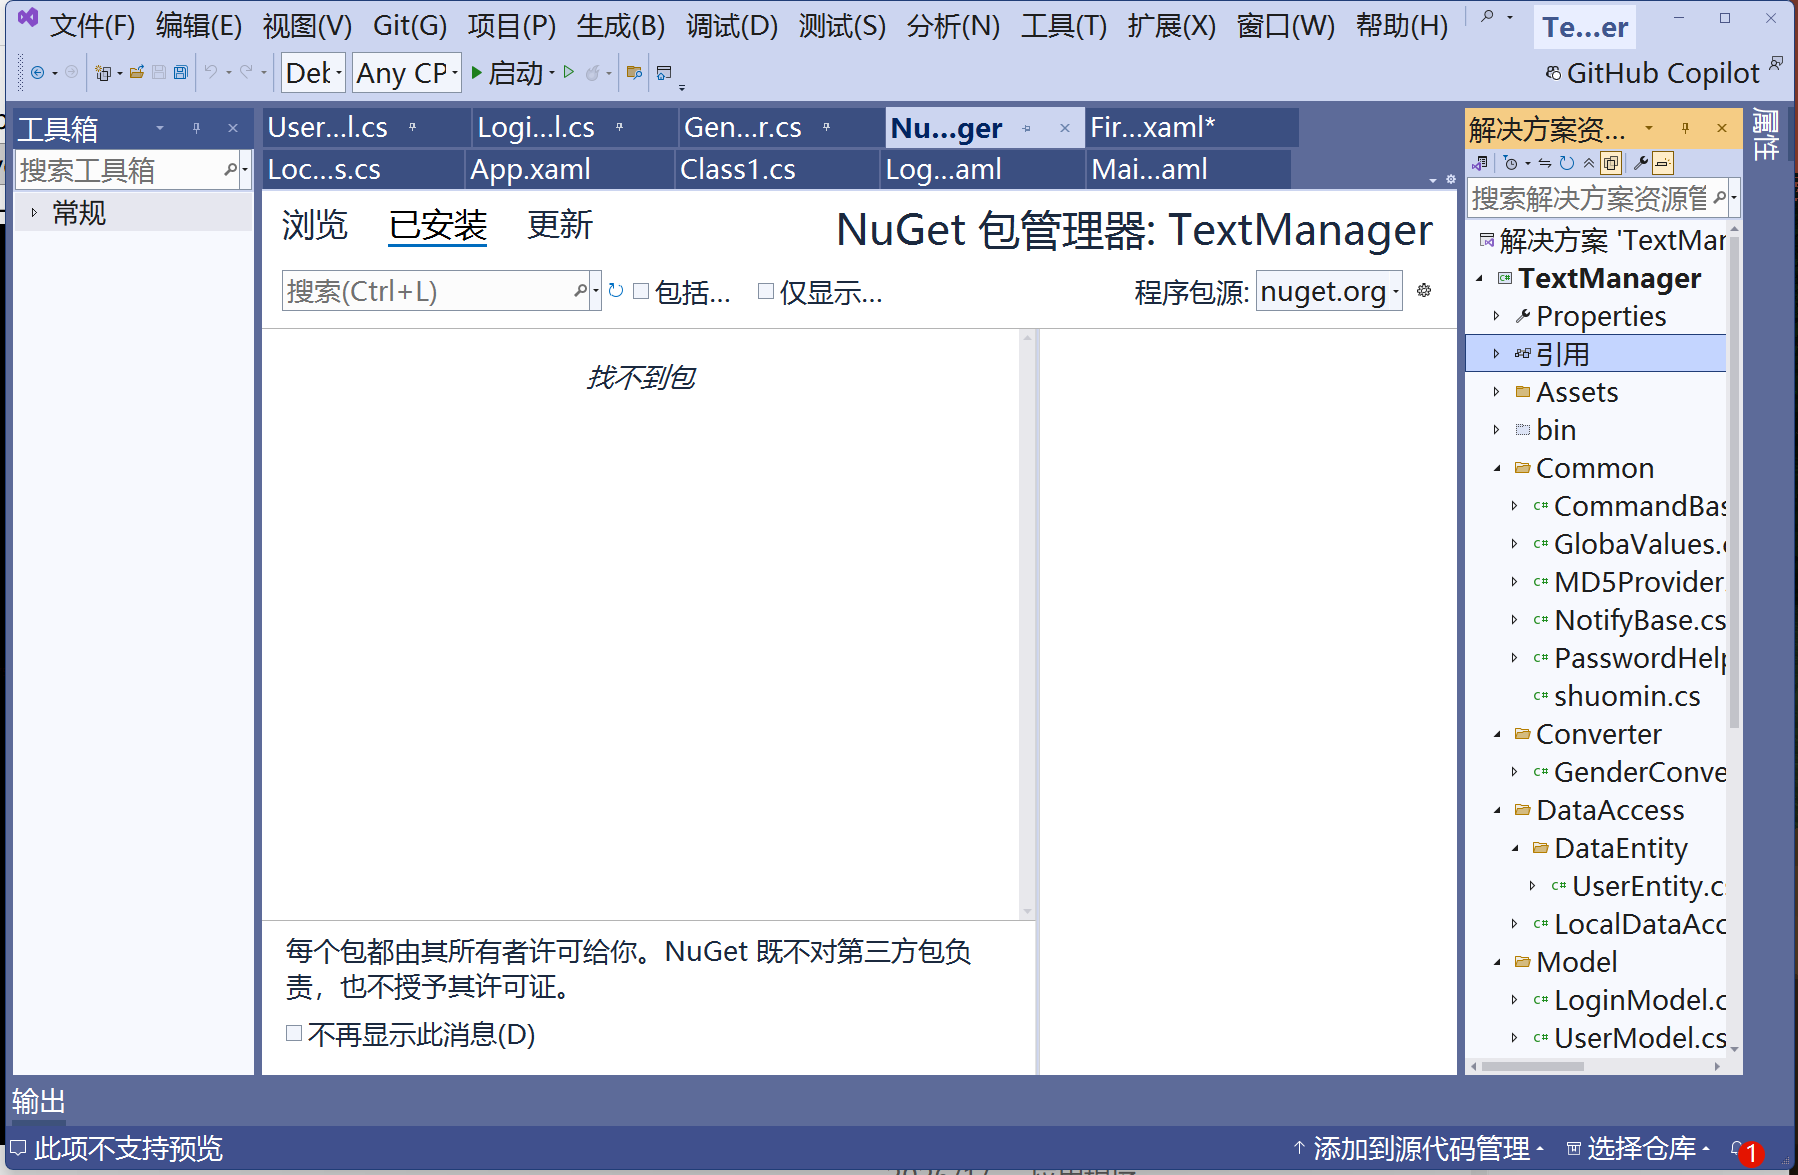
Task: Collapse the DataAccess folder
Action: pyautogui.click(x=1496, y=810)
